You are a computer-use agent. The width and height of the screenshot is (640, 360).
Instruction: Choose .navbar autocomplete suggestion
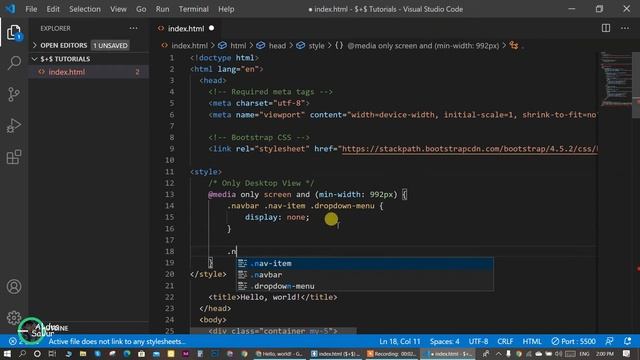click(x=365, y=275)
